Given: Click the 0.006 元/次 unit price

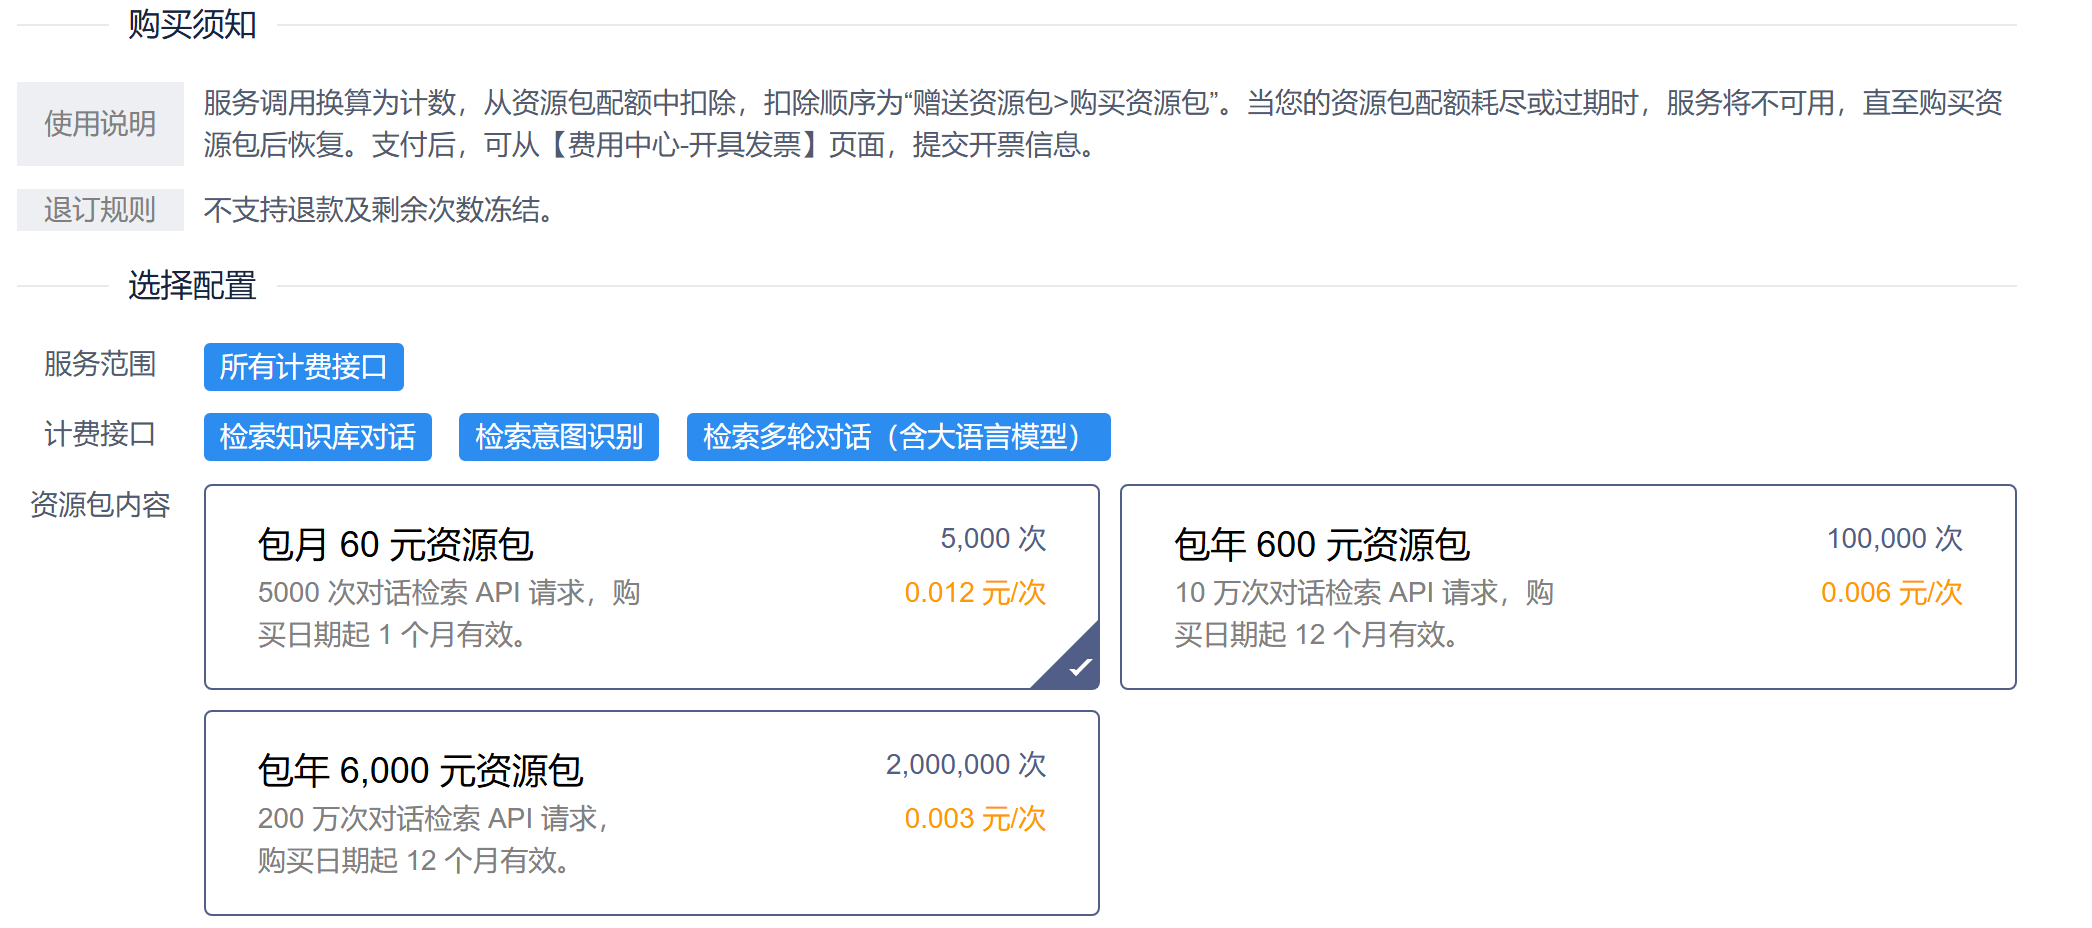Looking at the screenshot, I should pyautogui.click(x=1890, y=593).
